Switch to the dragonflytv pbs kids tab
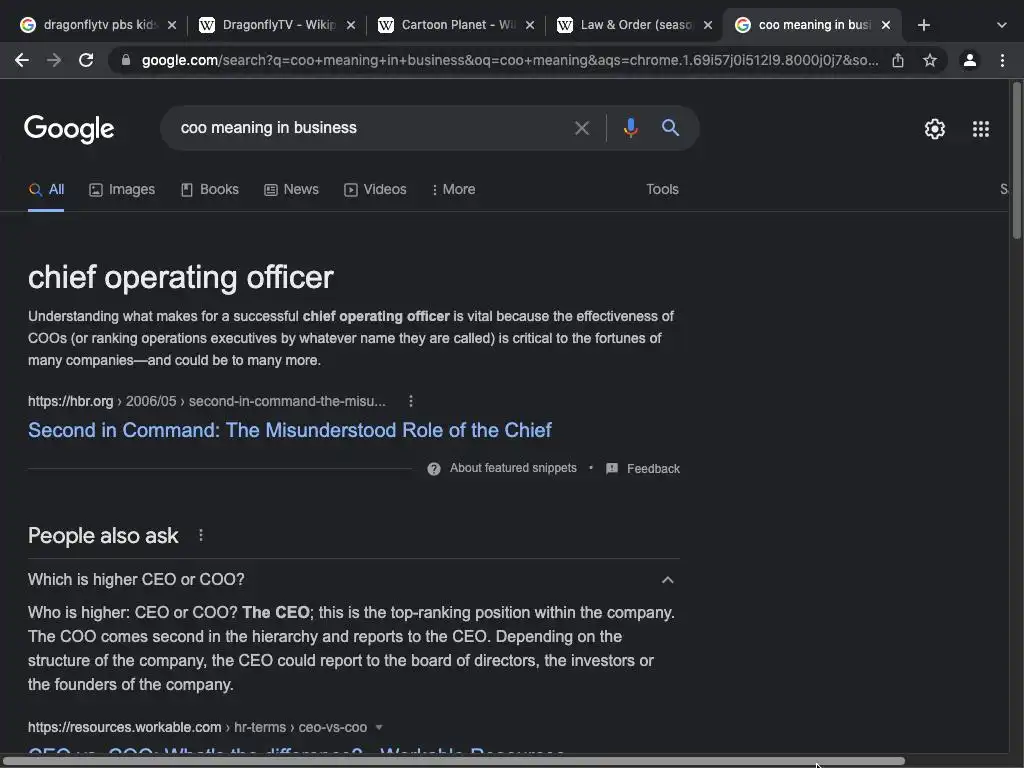Image resolution: width=1024 pixels, height=768 pixels. 99,25
